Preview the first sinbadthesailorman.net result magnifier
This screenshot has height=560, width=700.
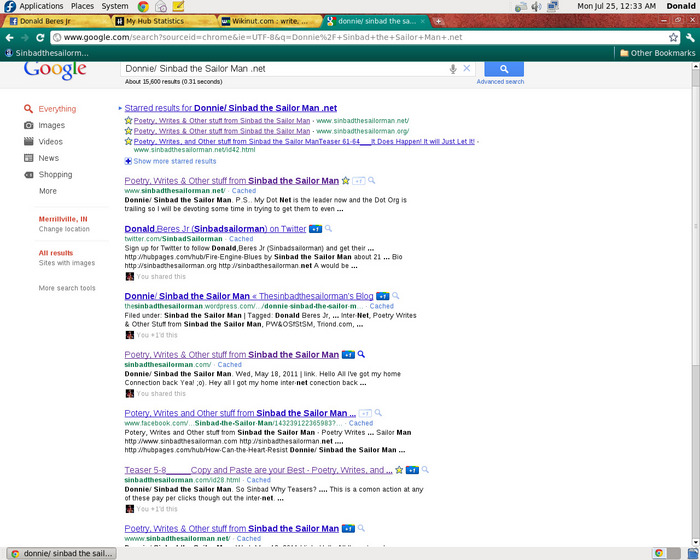tap(371, 180)
